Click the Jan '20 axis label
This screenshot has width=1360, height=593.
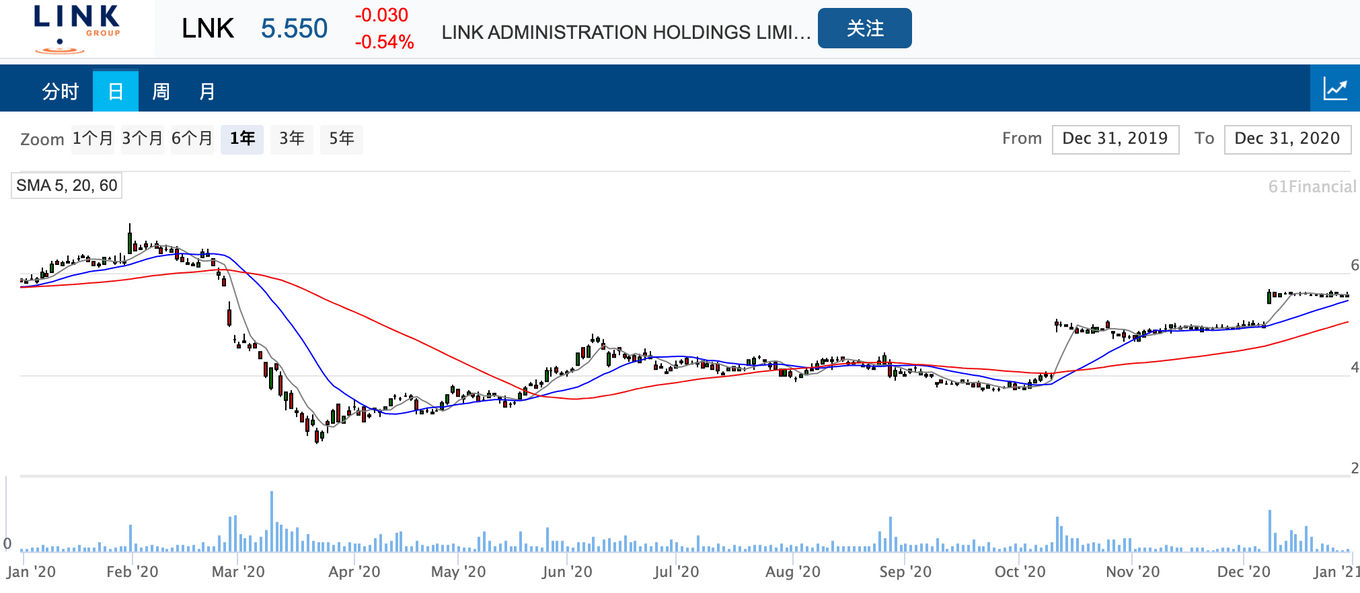[31, 572]
